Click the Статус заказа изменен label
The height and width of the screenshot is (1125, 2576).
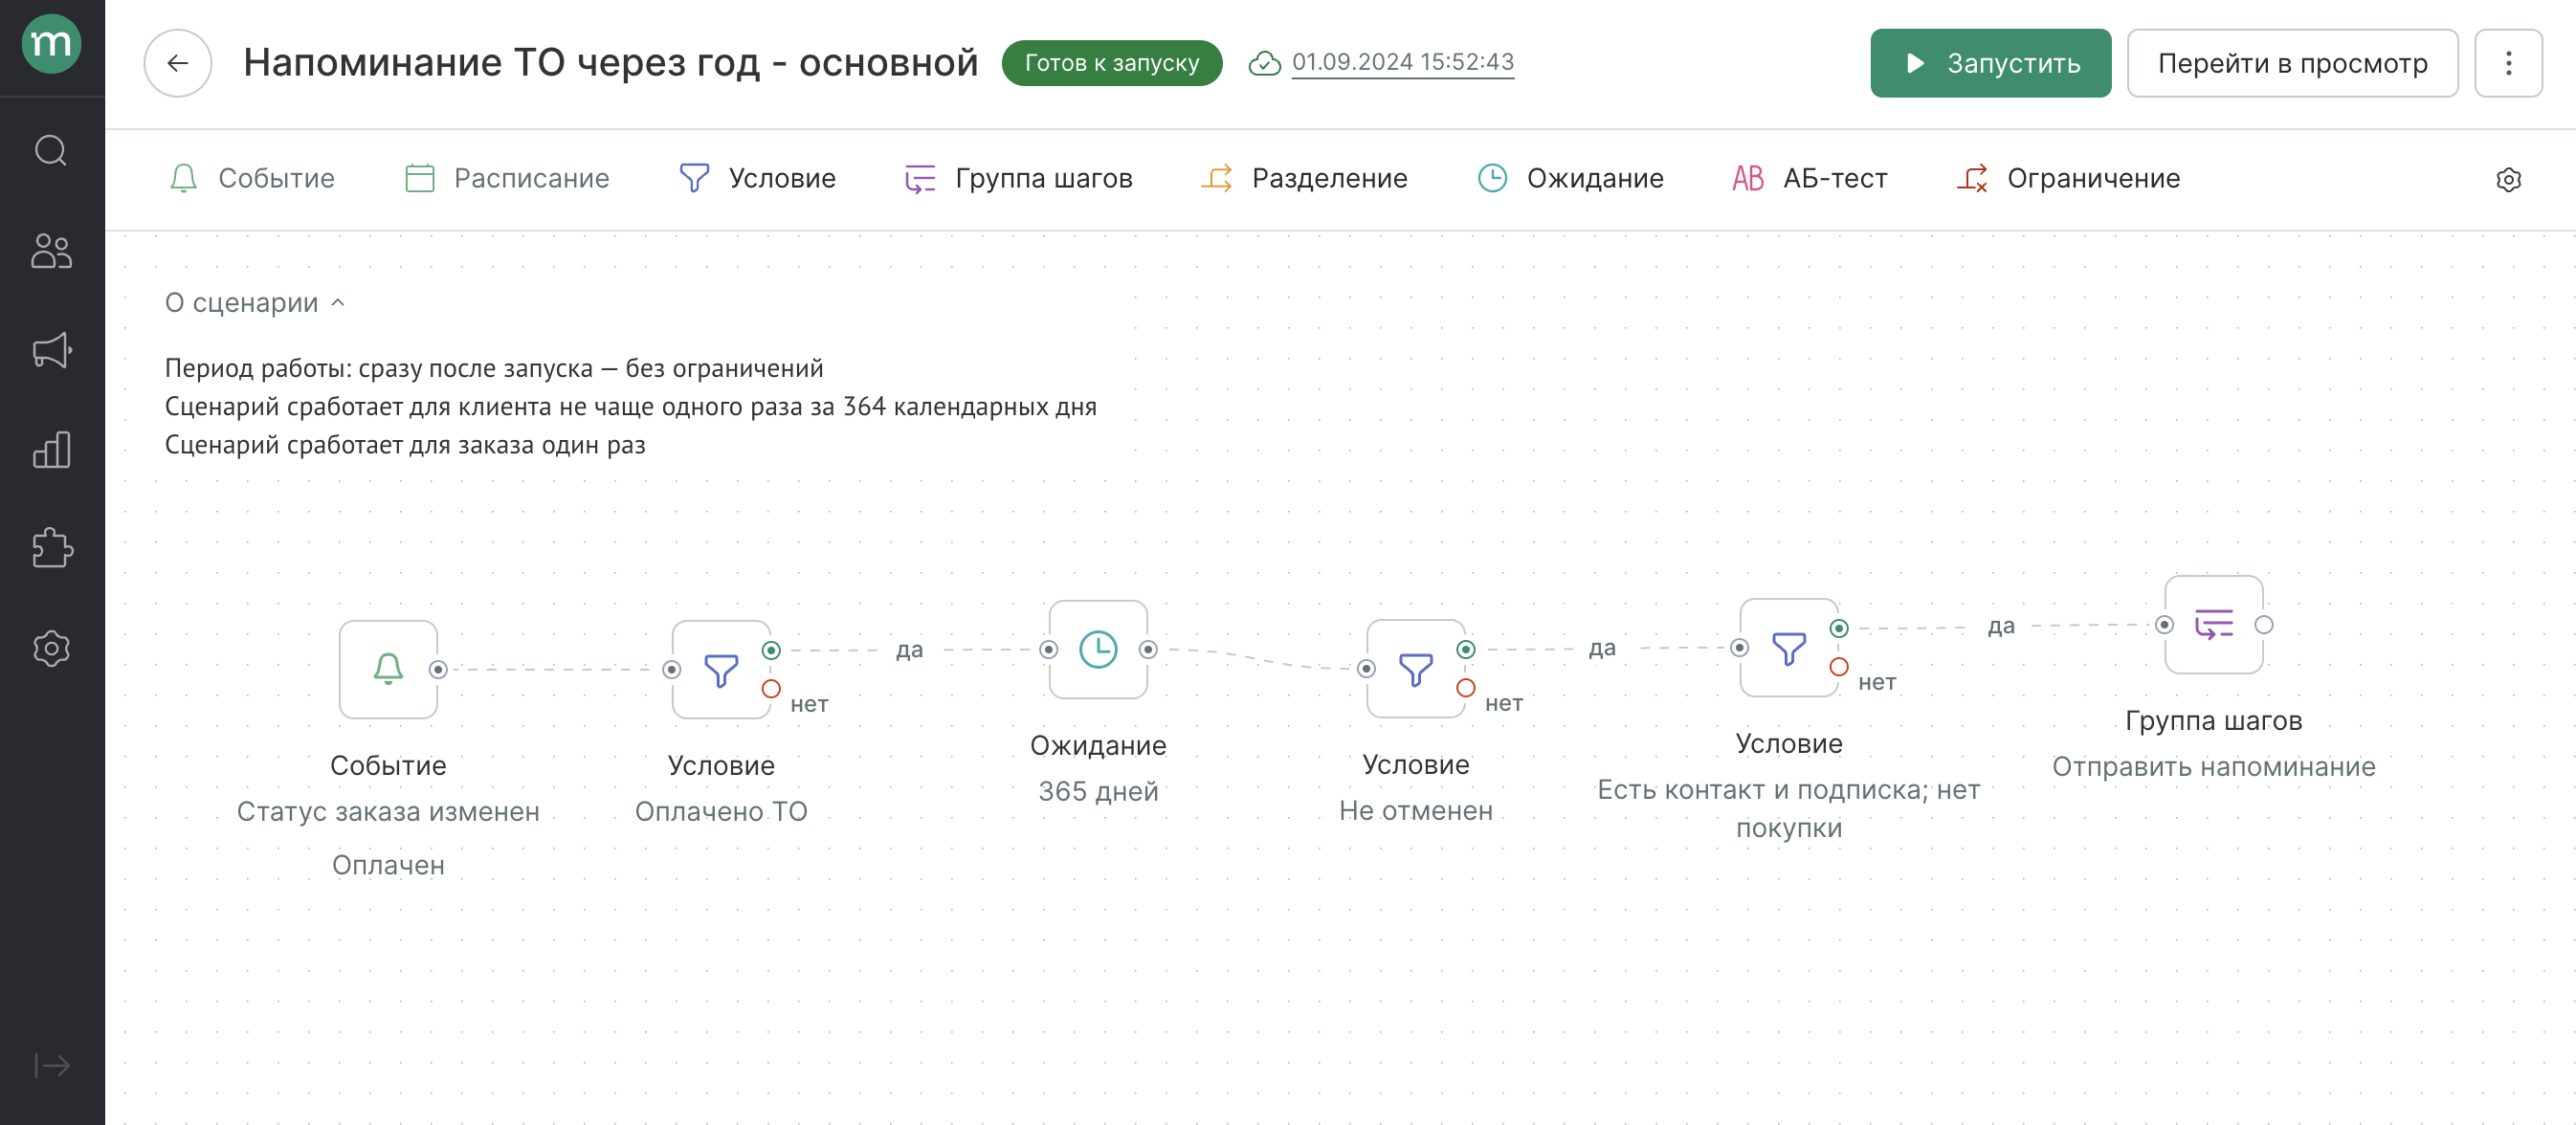(388, 812)
